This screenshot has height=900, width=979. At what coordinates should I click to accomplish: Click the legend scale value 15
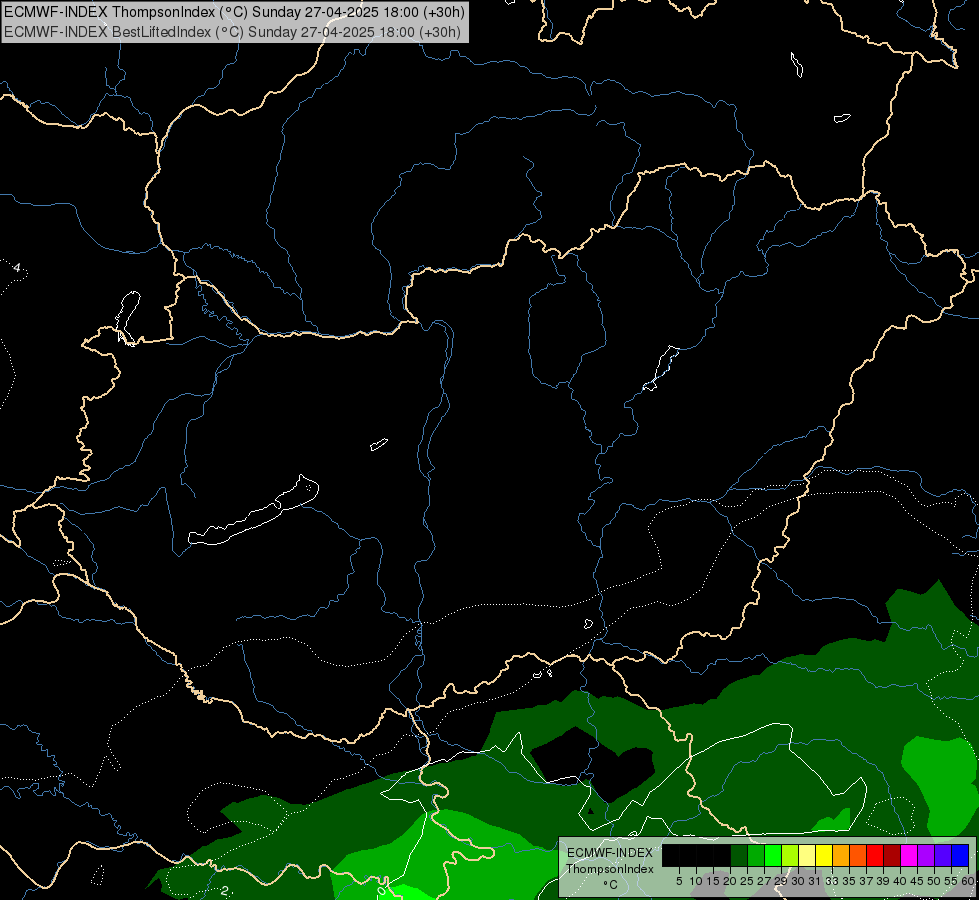pos(713,881)
